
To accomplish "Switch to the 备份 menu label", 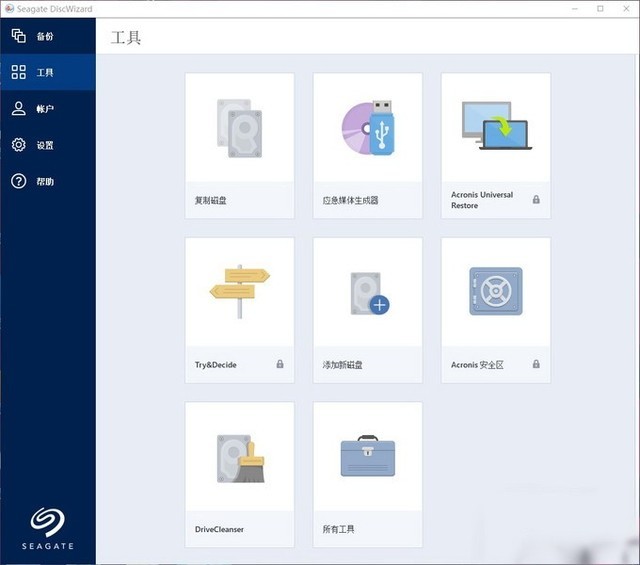I will pyautogui.click(x=45, y=36).
